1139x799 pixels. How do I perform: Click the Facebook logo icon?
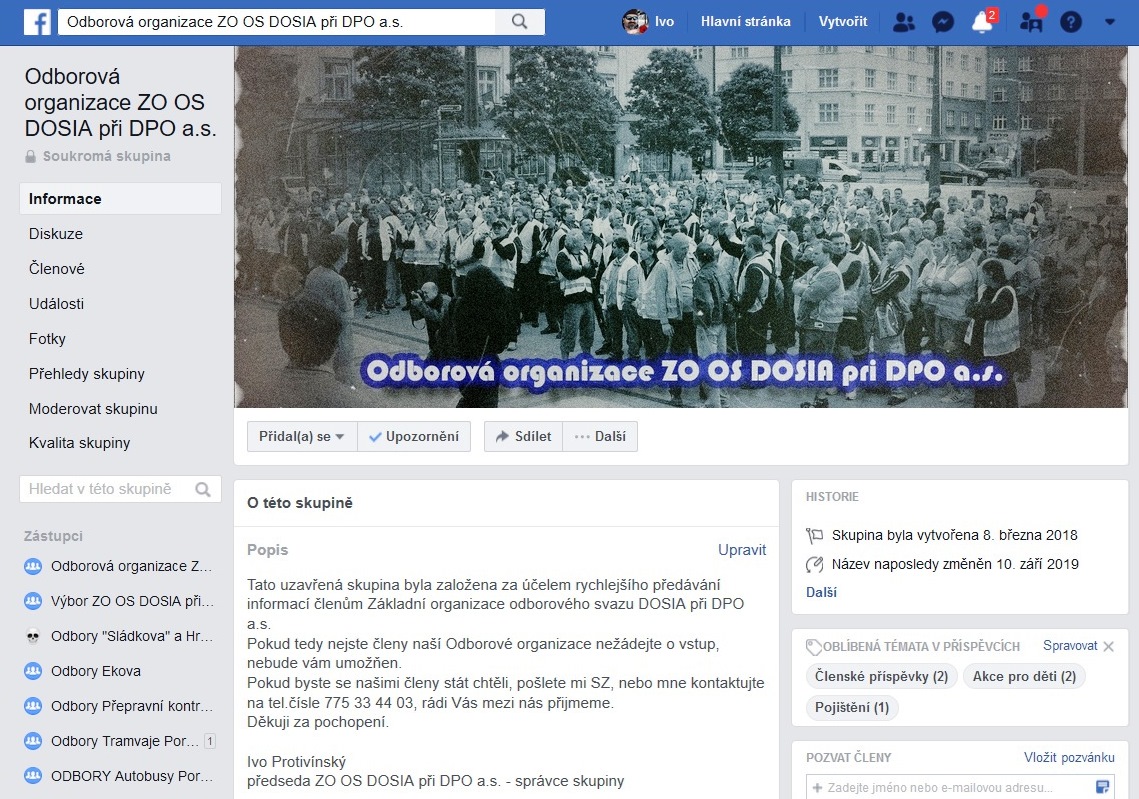(x=37, y=22)
